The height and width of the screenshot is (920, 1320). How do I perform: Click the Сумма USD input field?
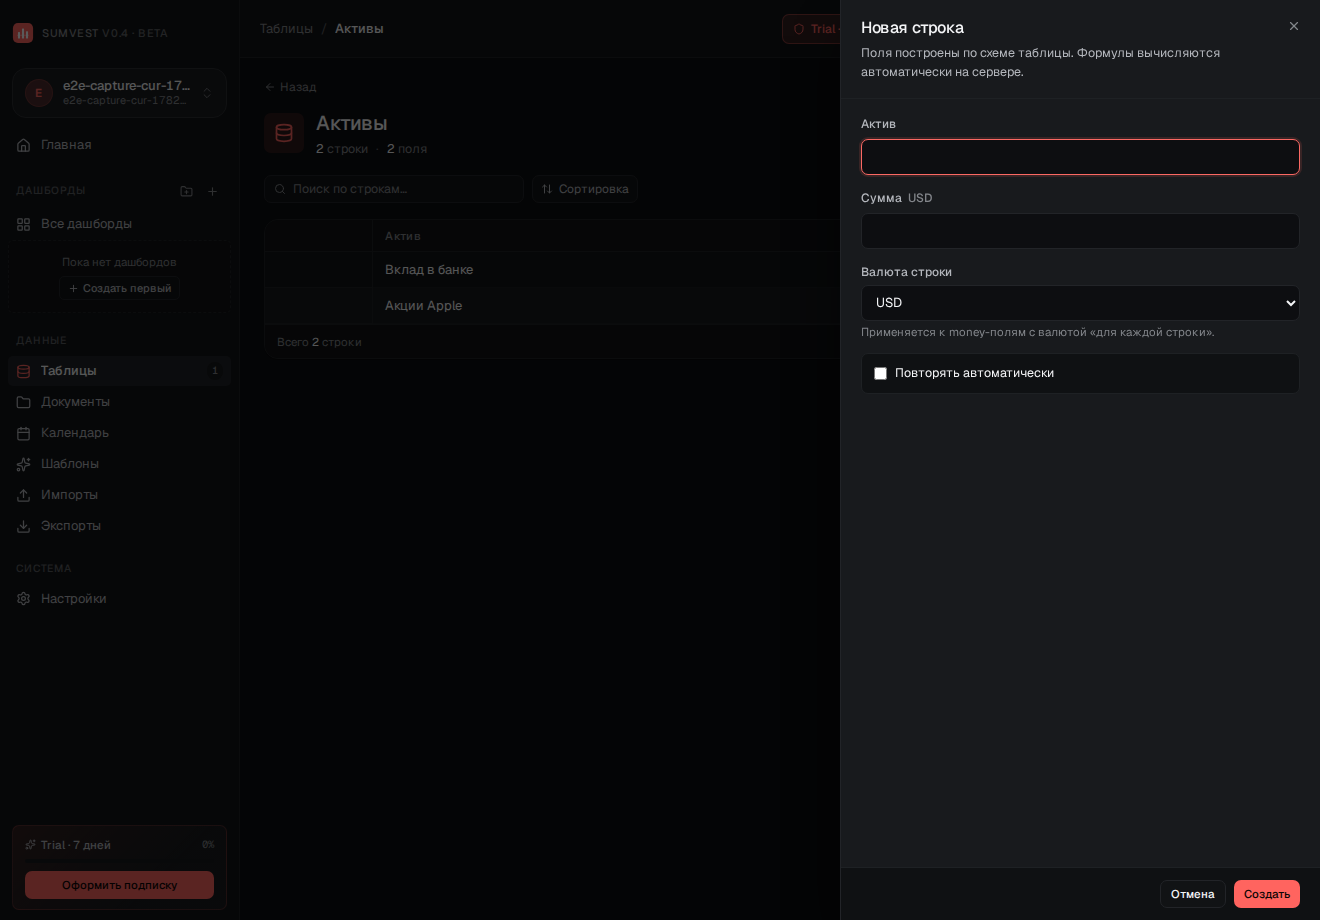pyautogui.click(x=1080, y=231)
